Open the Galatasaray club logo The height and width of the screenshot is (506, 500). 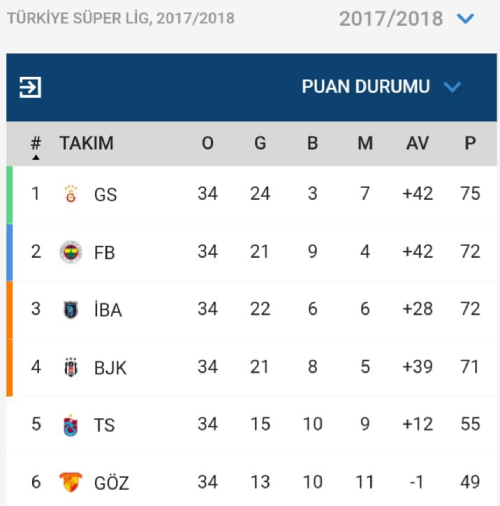click(71, 194)
